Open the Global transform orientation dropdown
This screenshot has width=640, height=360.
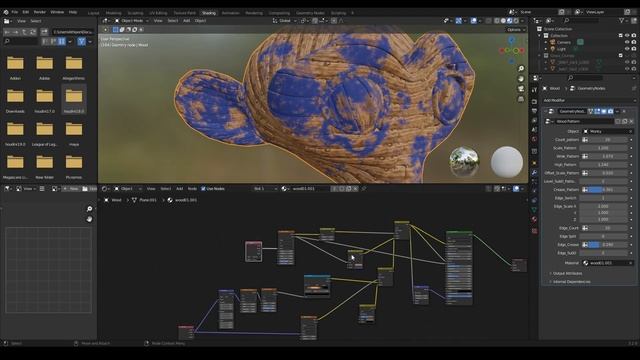pos(284,20)
